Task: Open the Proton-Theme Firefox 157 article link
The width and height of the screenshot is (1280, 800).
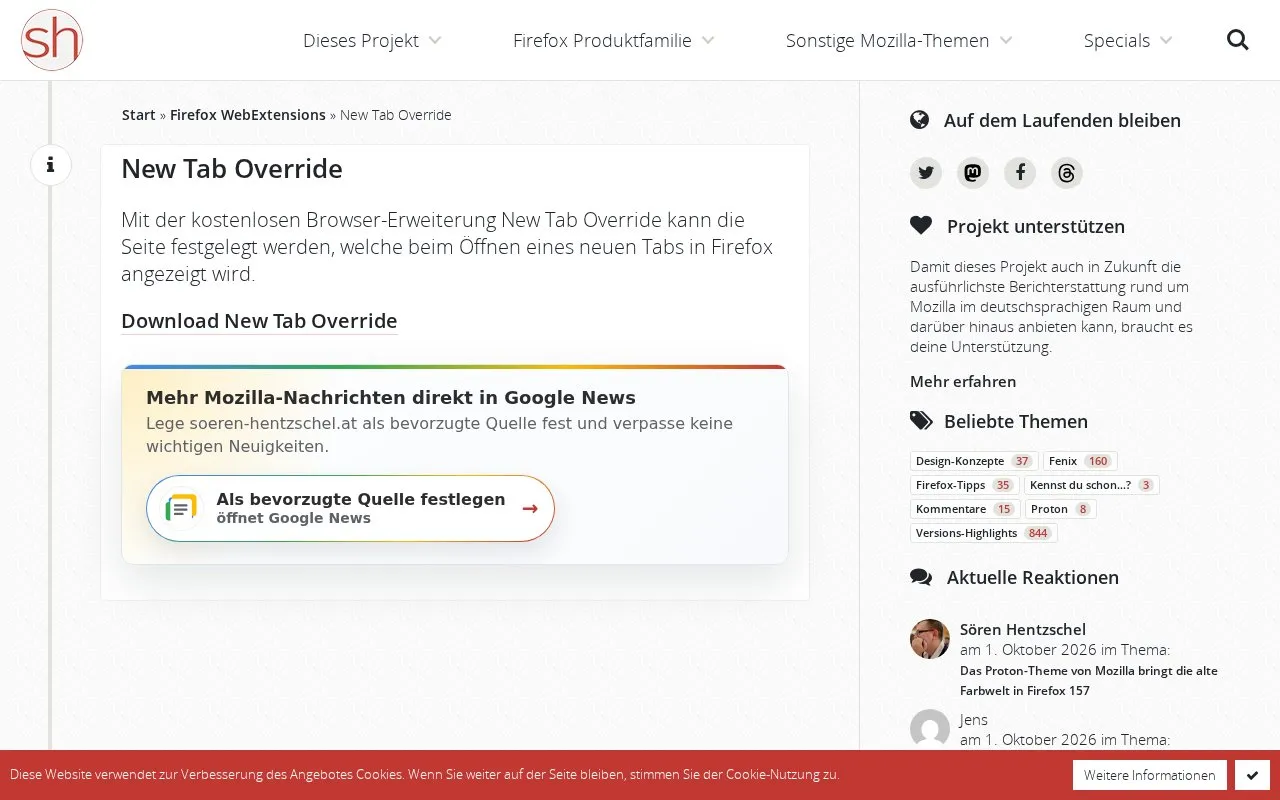Action: pyautogui.click(x=1089, y=681)
